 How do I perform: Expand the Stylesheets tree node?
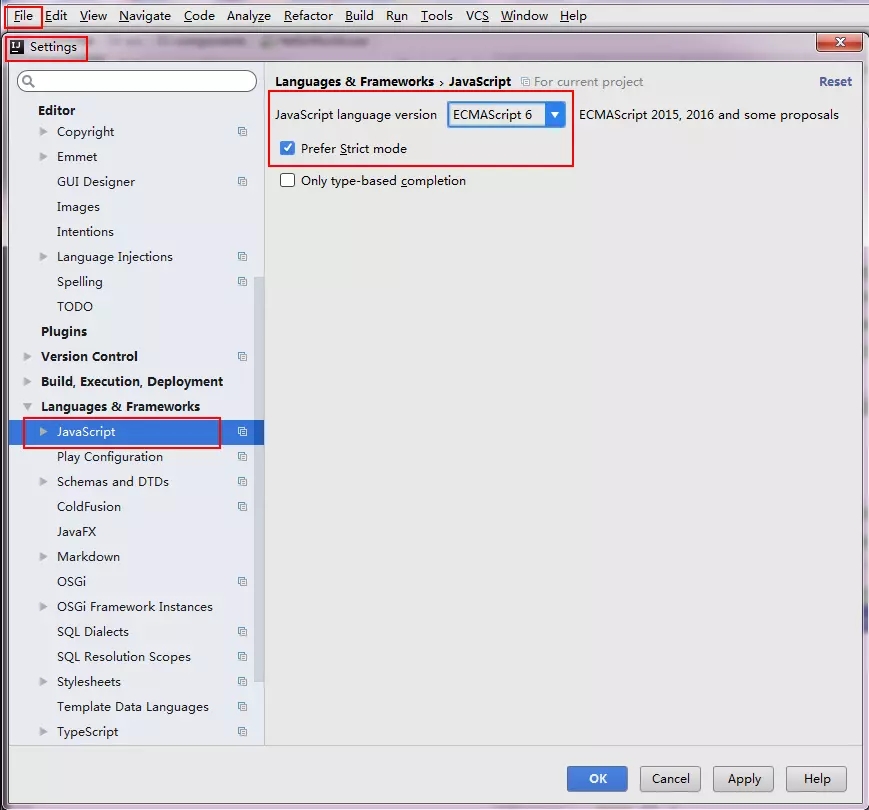(x=43, y=681)
